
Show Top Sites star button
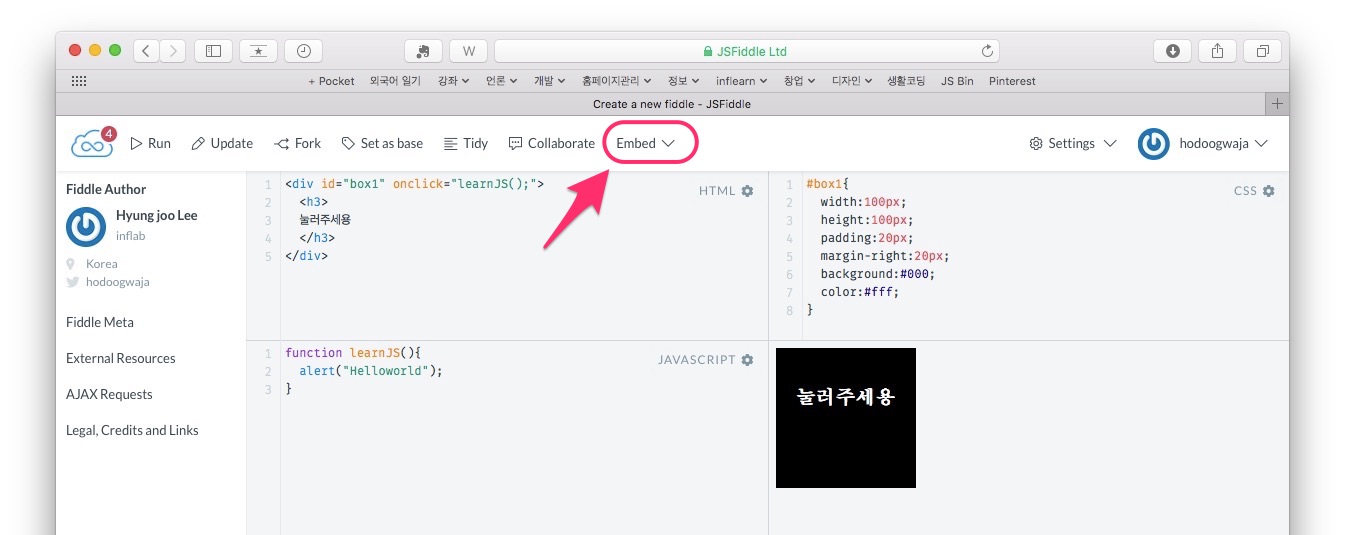pyautogui.click(x=258, y=51)
